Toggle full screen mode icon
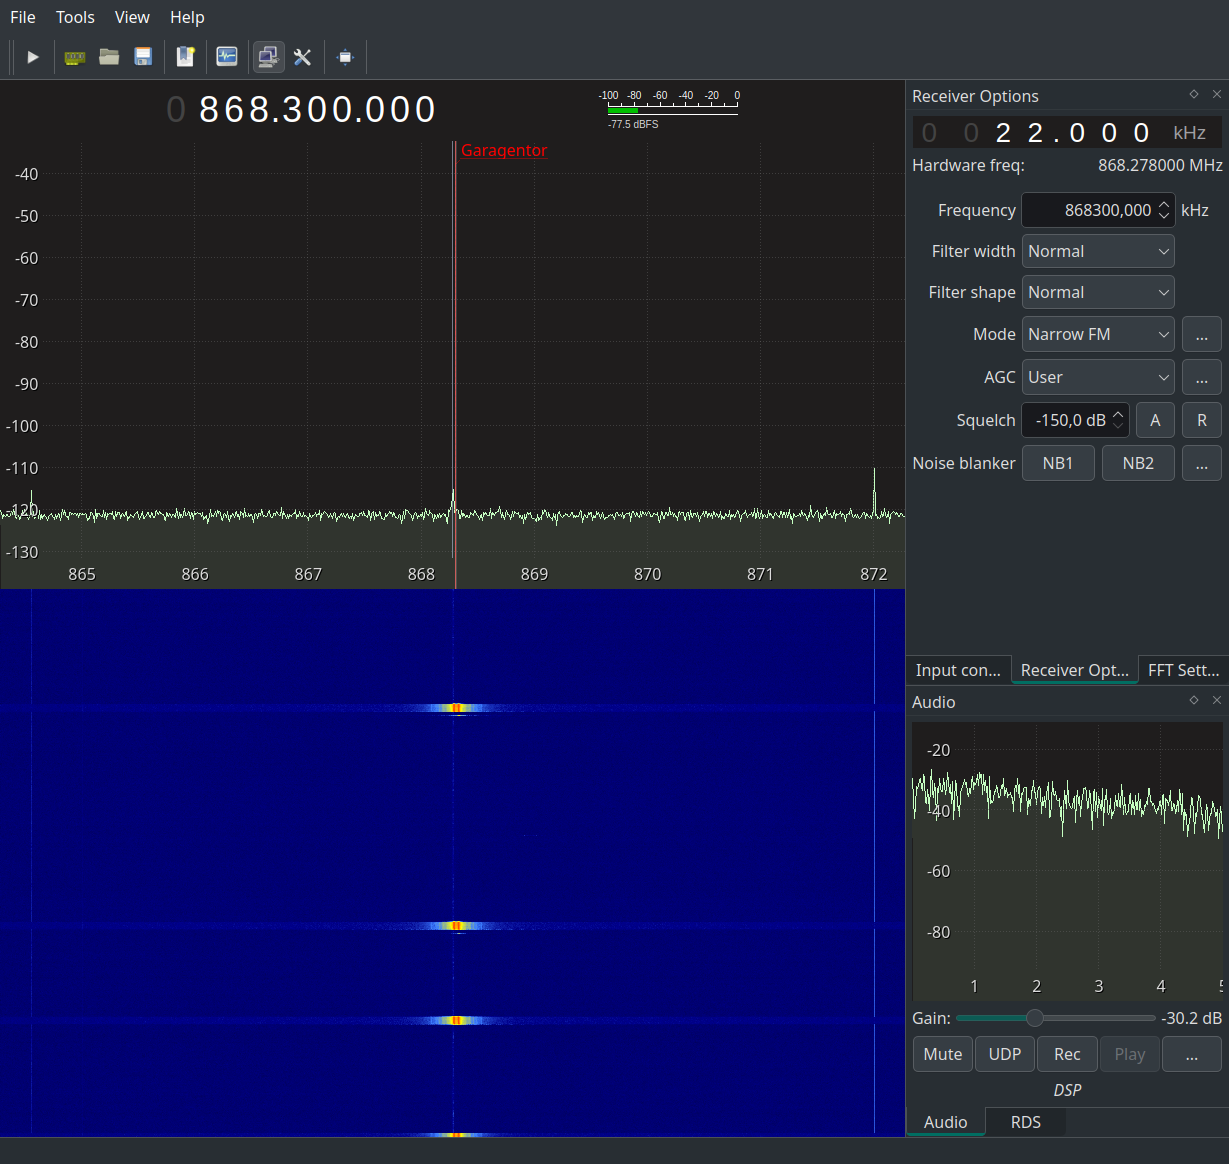1229x1164 pixels. (x=346, y=57)
